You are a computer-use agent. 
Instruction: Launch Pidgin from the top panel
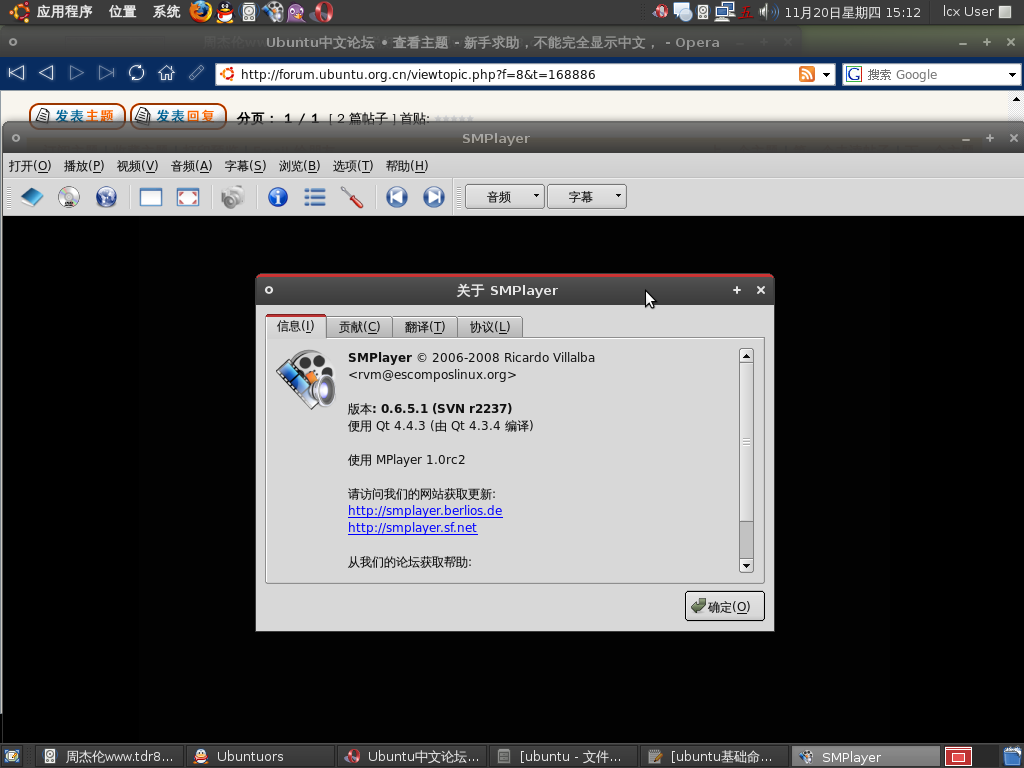pos(296,12)
